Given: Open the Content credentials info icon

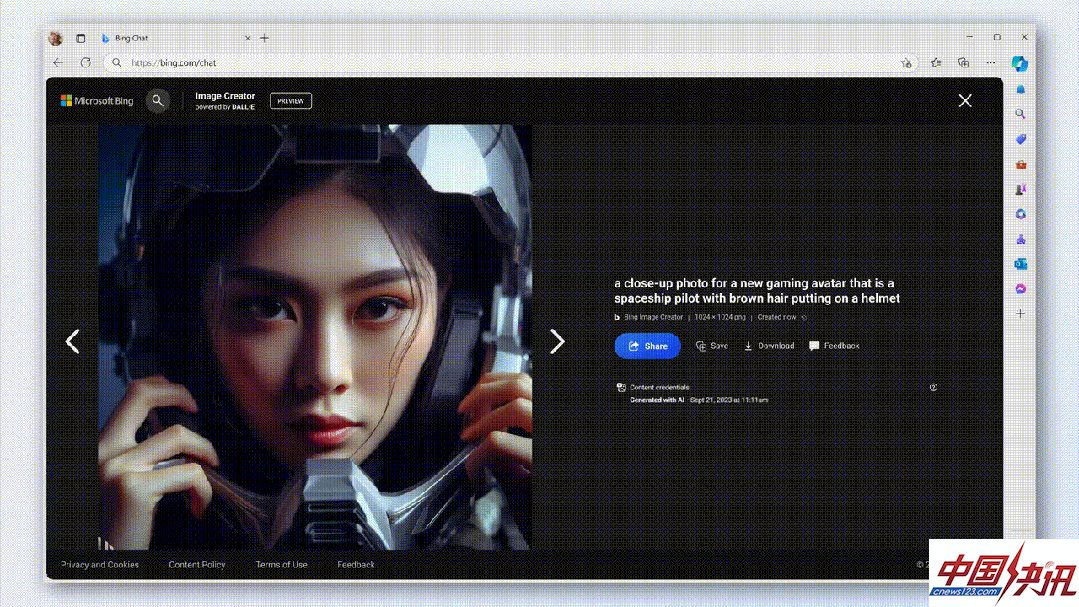Looking at the screenshot, I should coord(933,387).
